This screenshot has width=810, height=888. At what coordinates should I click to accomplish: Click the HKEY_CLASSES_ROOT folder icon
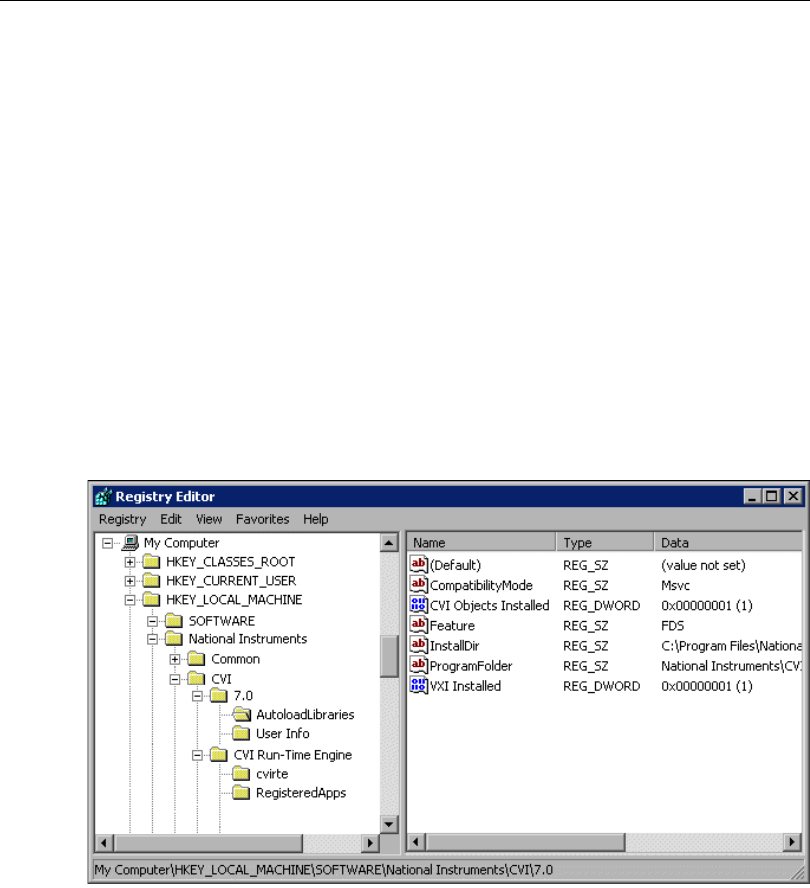point(151,562)
